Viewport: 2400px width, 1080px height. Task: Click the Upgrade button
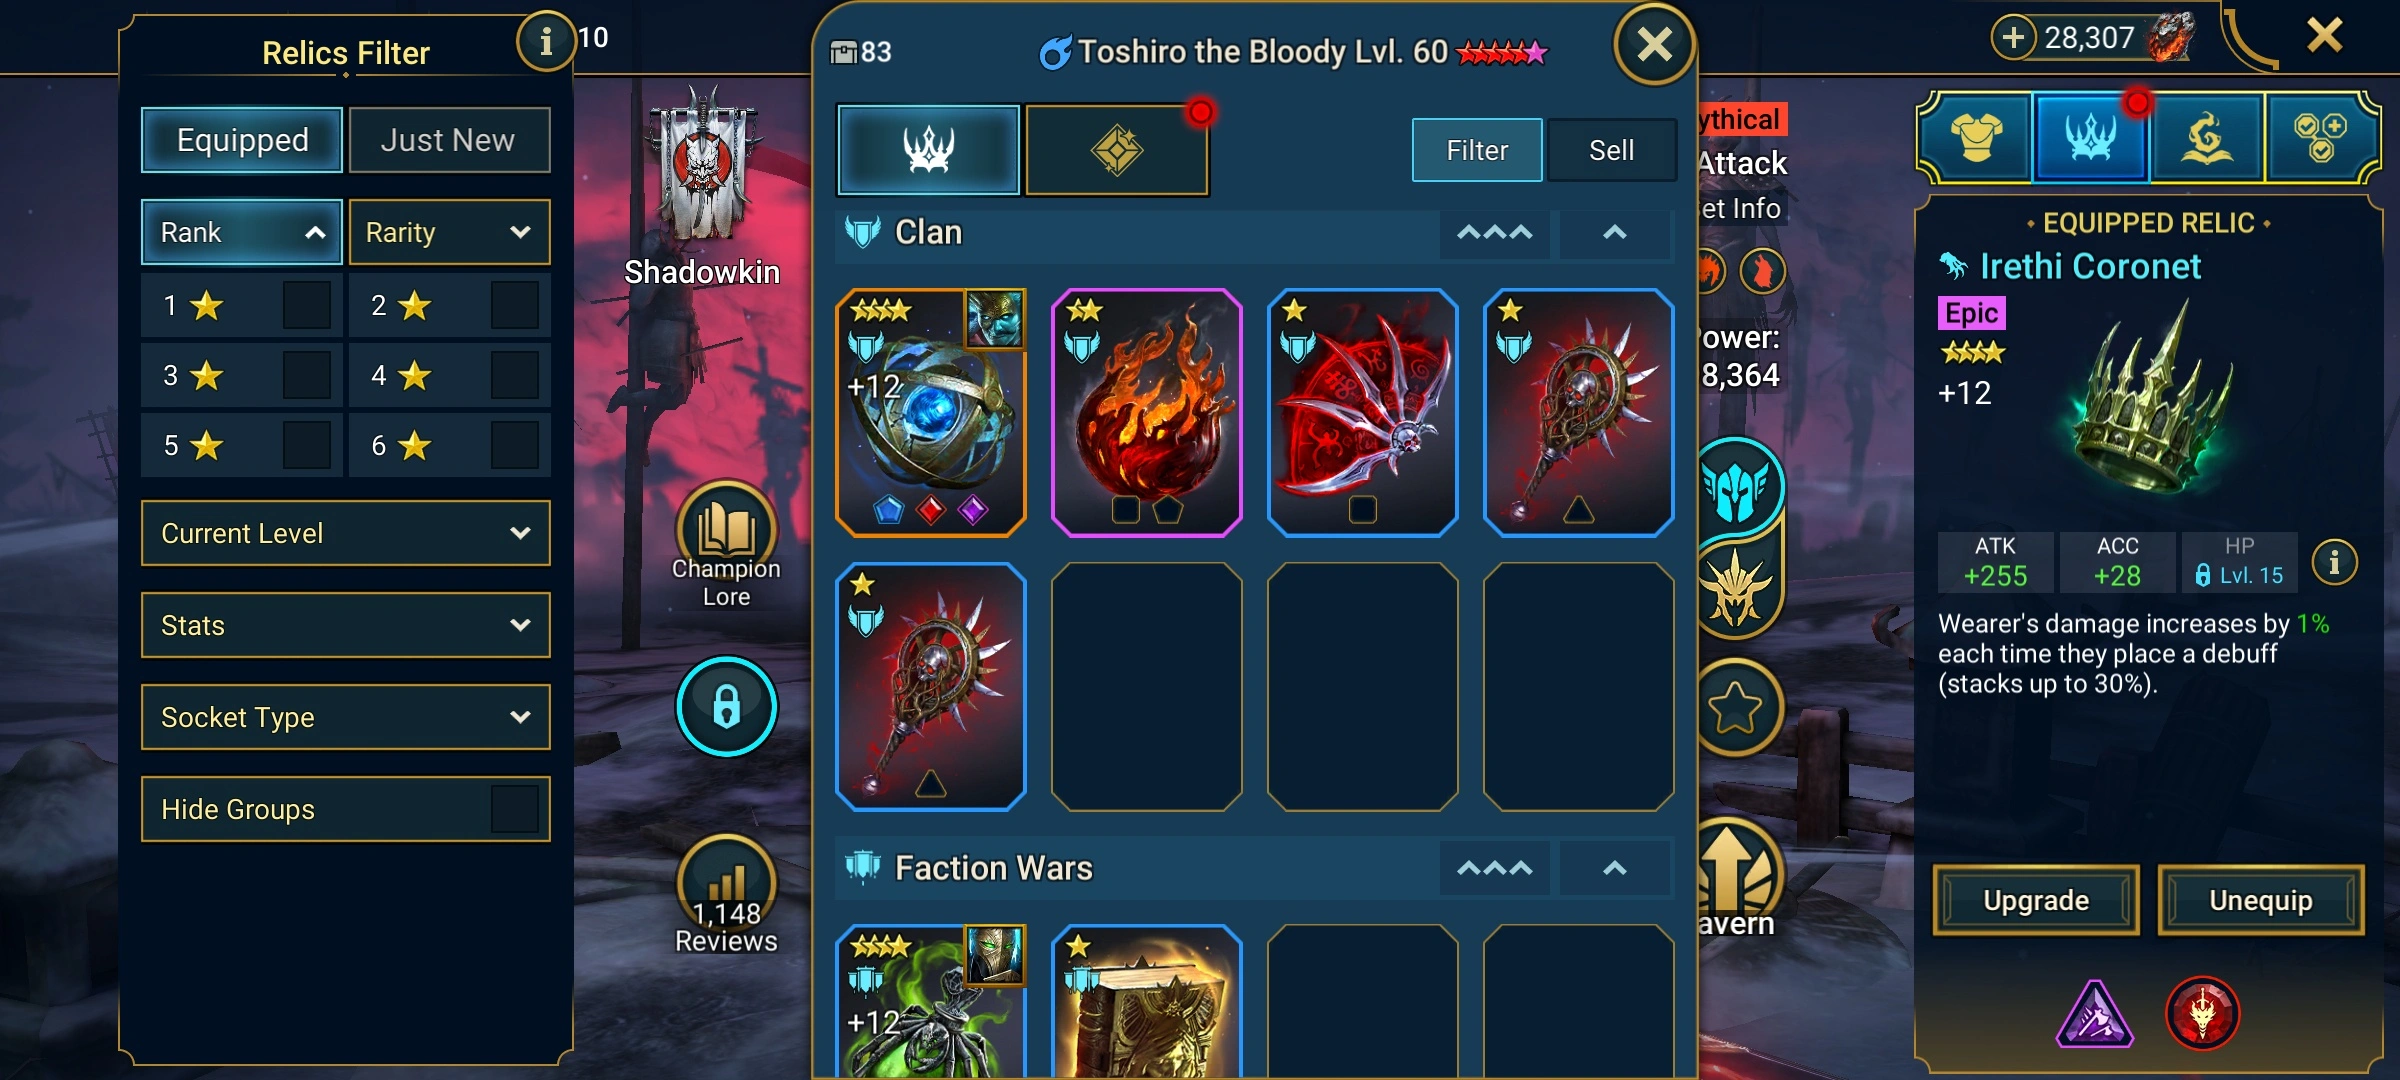(2036, 900)
